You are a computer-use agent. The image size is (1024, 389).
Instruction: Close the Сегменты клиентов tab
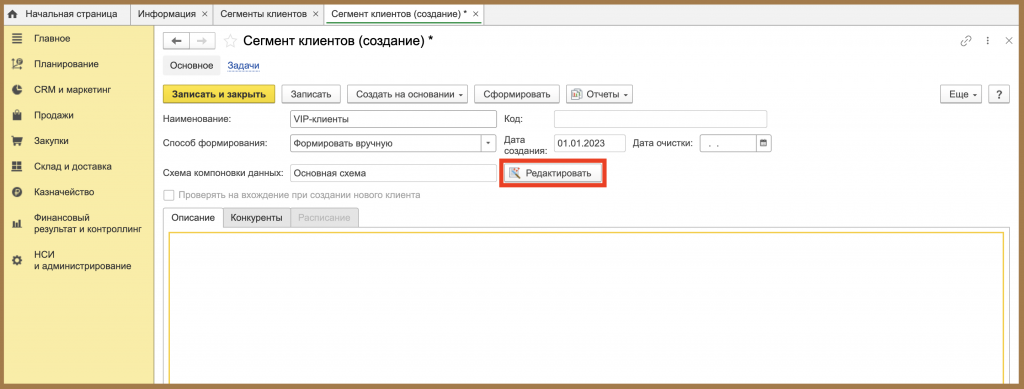pyautogui.click(x=316, y=14)
